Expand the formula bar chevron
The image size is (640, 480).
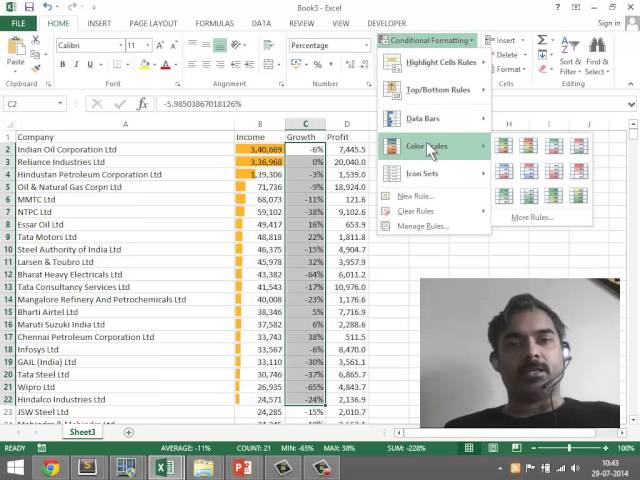coord(631,104)
